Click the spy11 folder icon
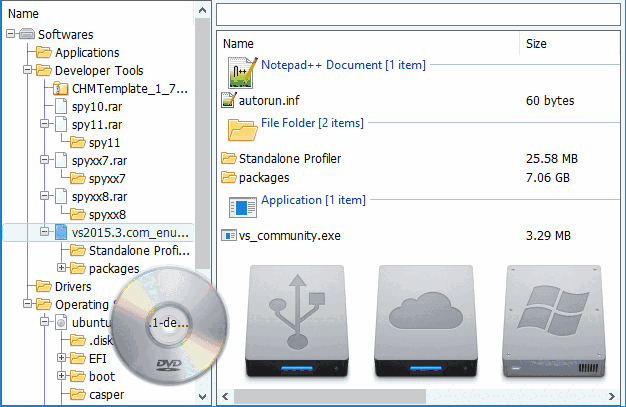The width and height of the screenshot is (626, 407). pyautogui.click(x=77, y=142)
